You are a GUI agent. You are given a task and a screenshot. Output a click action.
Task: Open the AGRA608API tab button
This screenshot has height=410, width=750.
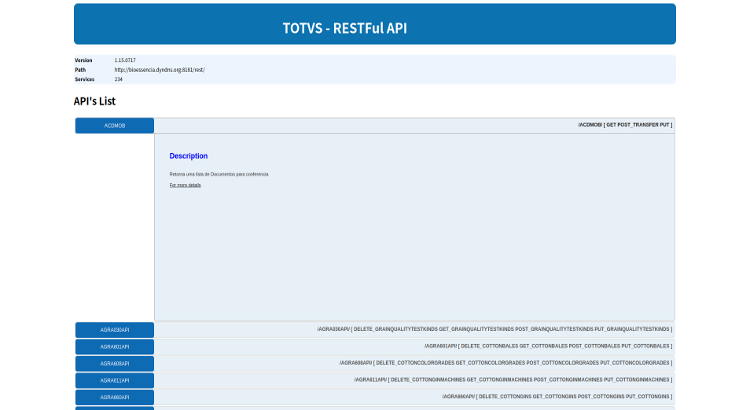[x=114, y=364]
